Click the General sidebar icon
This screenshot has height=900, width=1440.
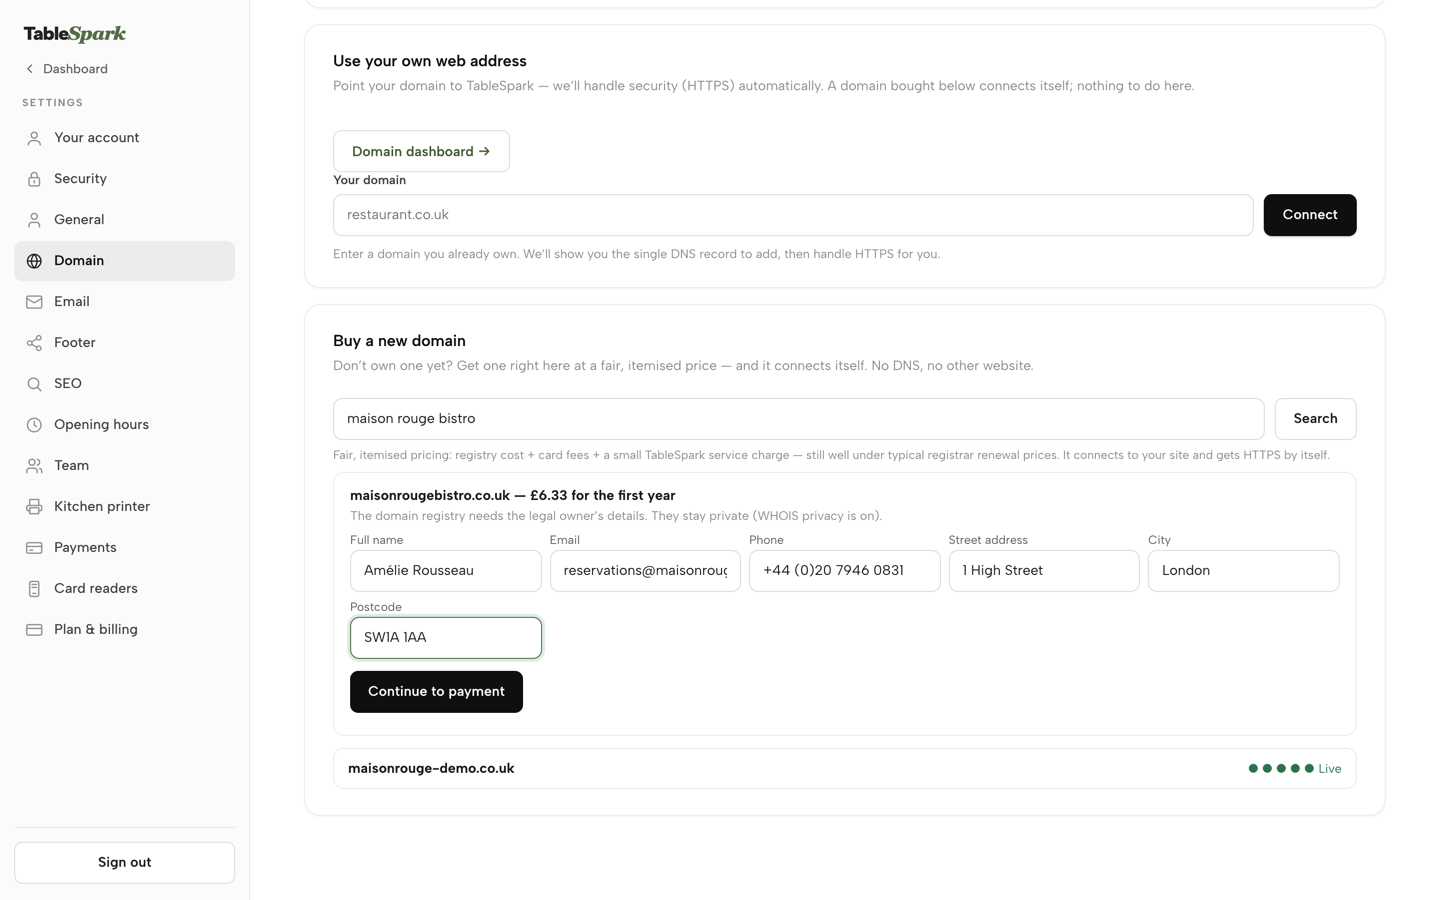pos(34,220)
